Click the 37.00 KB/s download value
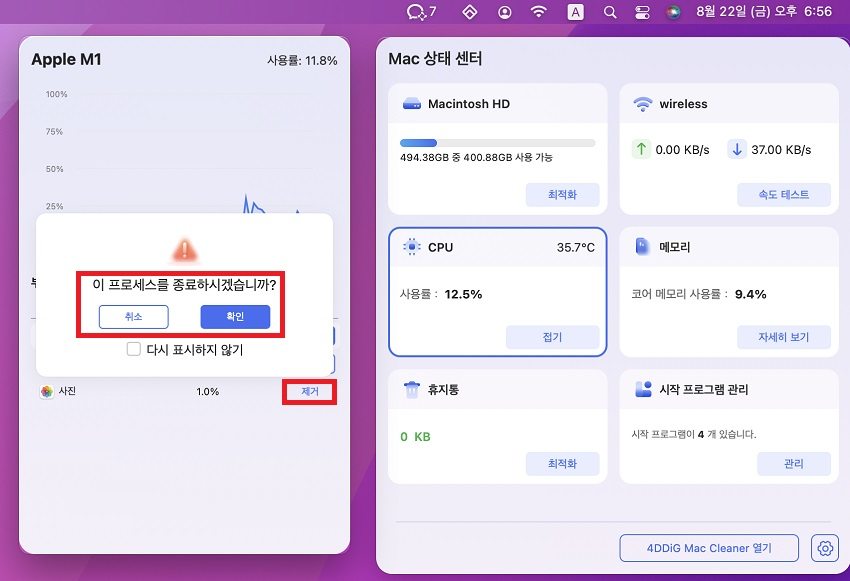 coord(781,150)
